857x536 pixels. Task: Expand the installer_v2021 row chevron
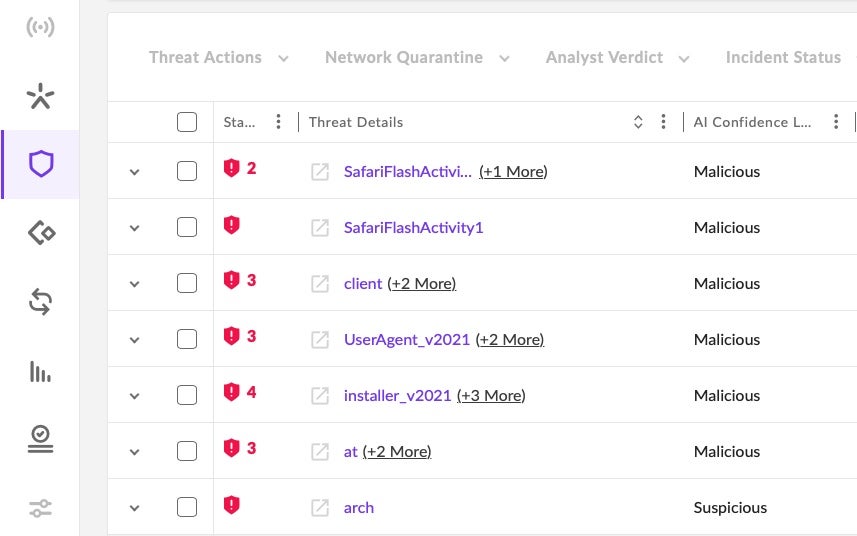click(x=135, y=396)
